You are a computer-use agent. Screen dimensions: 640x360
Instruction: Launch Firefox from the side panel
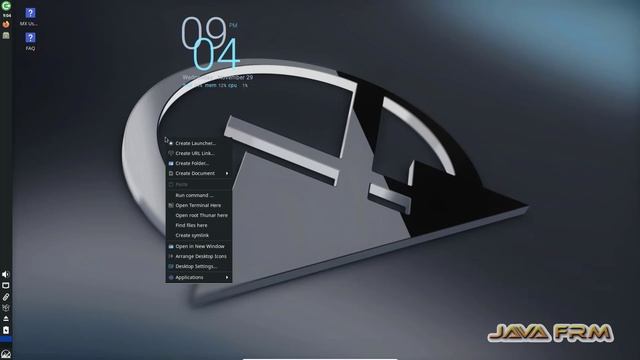[6, 24]
